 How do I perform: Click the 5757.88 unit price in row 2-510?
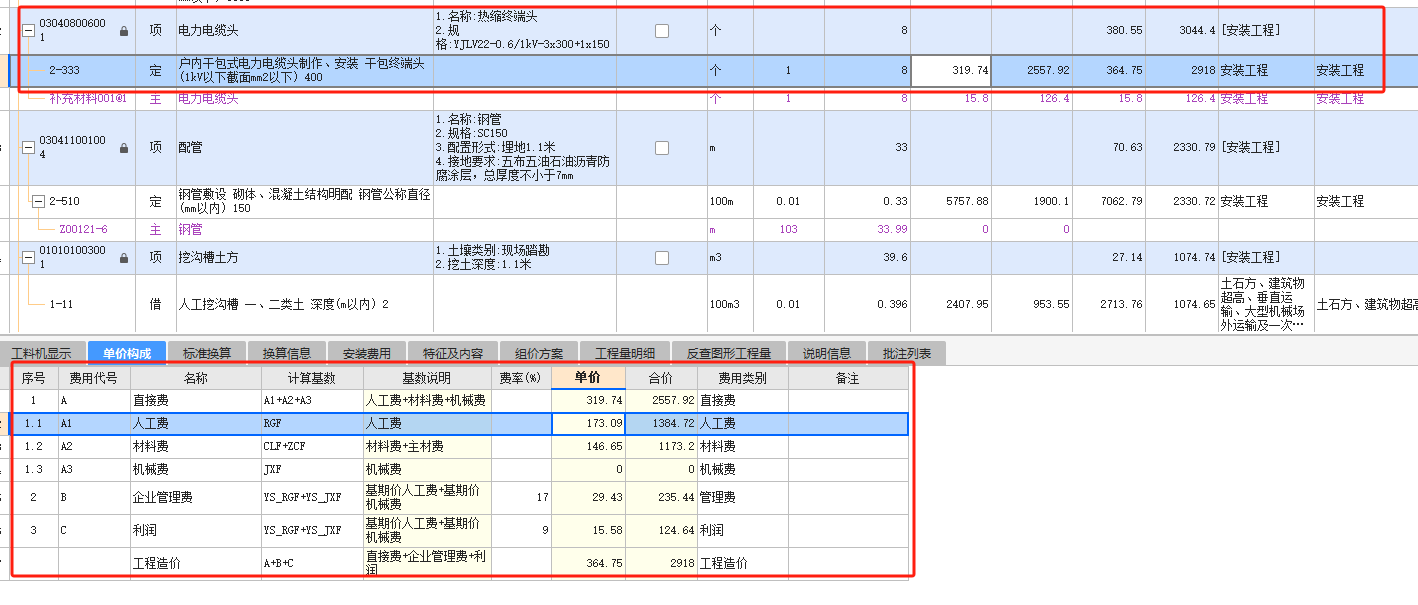pyautogui.click(x=951, y=201)
